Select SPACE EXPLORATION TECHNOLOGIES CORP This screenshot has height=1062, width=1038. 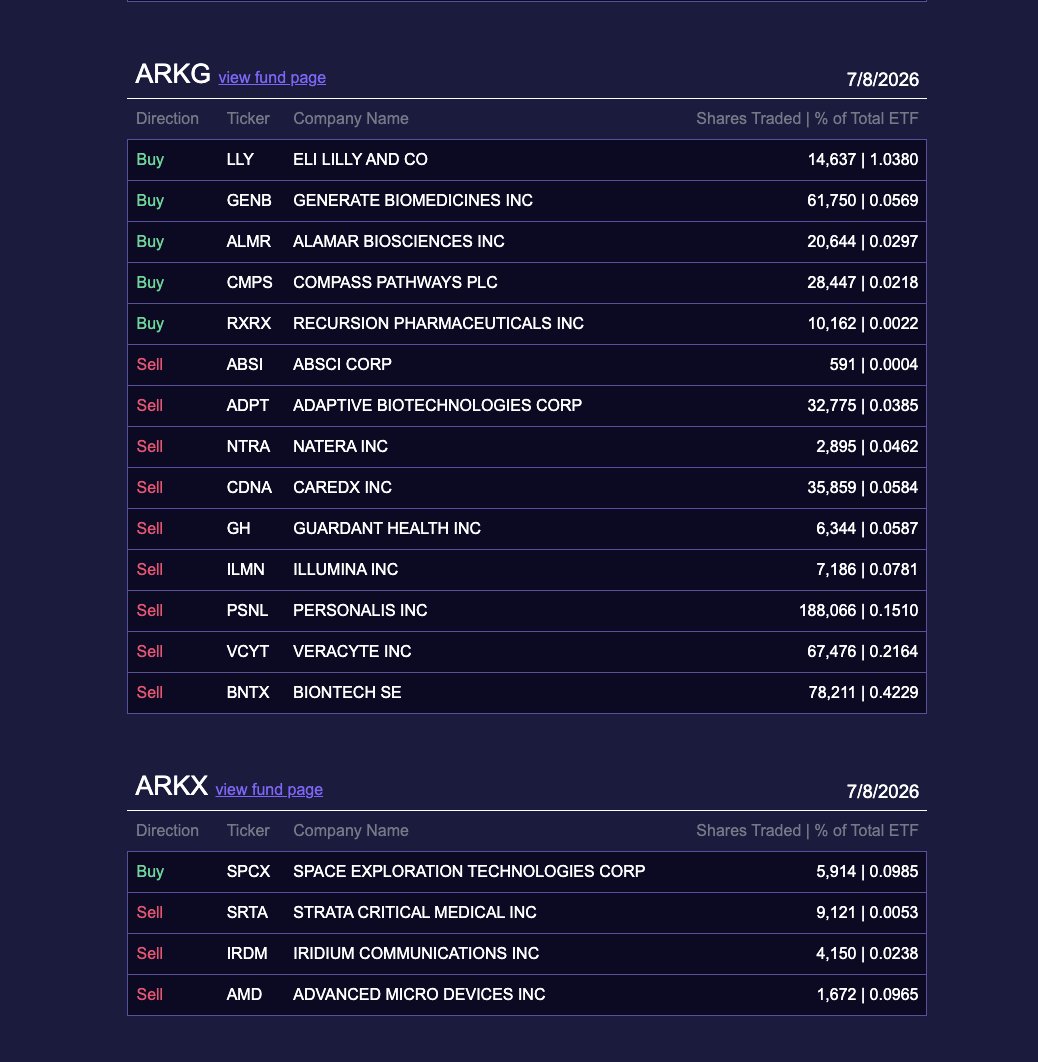pos(469,872)
